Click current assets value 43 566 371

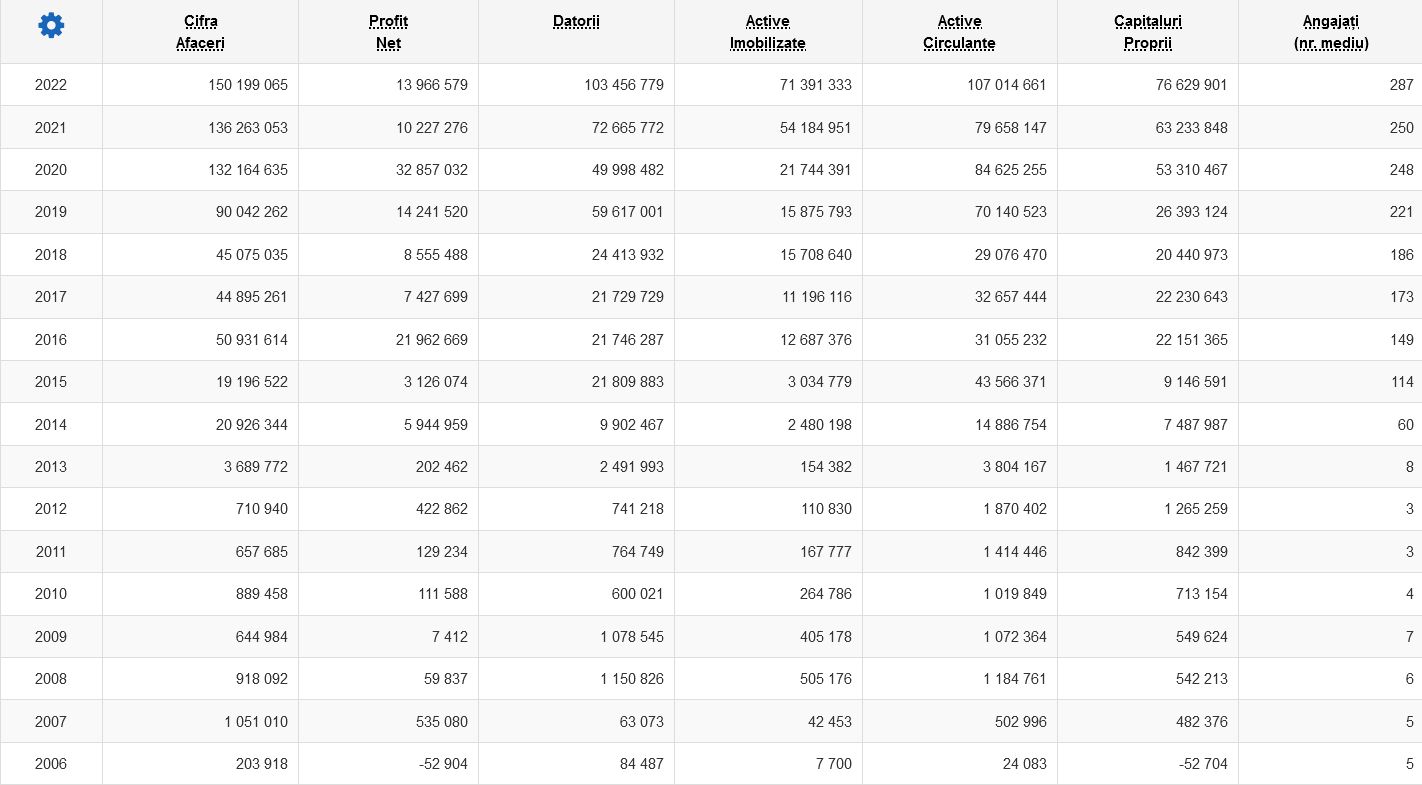pos(1011,382)
